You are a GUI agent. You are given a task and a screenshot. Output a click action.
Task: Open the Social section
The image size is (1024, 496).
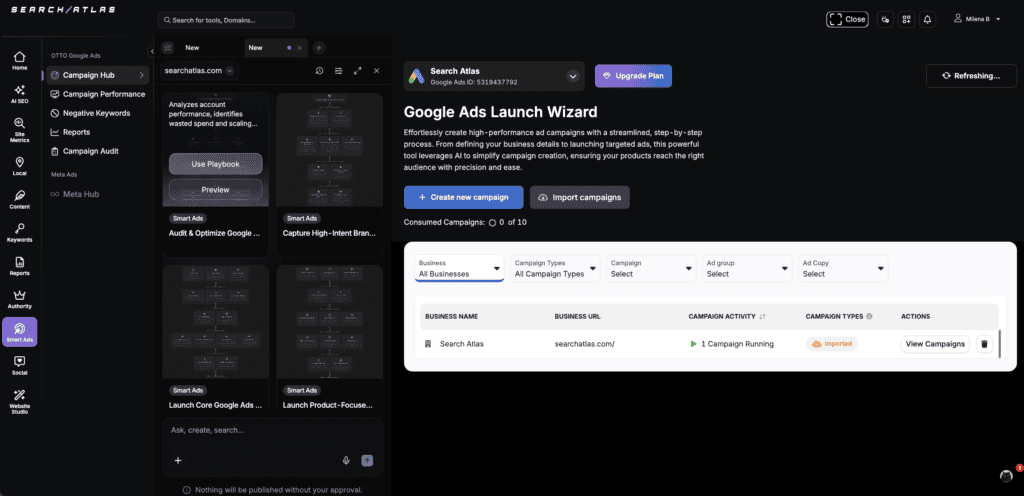(20, 366)
